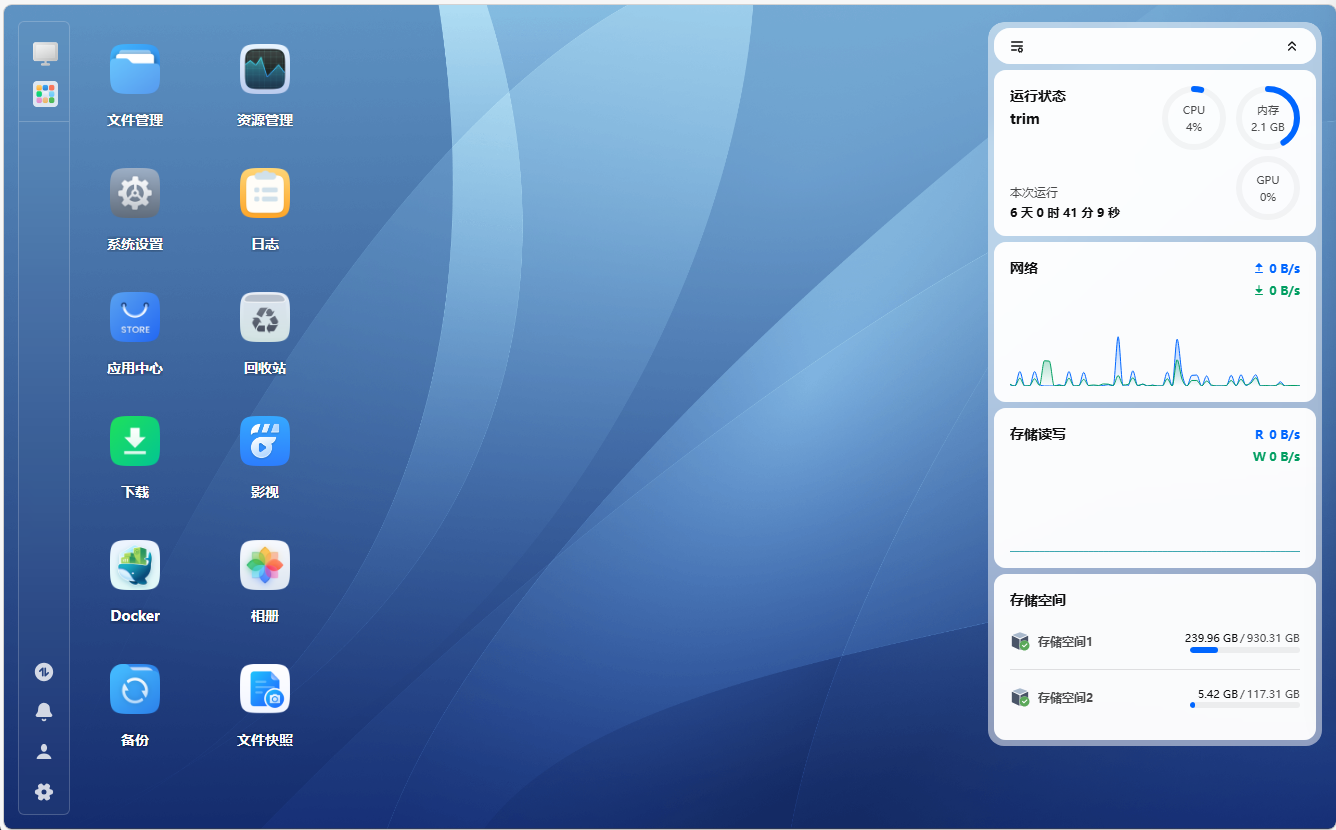The image size is (1336, 830).
Task: Open the 日志 log app
Action: tap(265, 193)
